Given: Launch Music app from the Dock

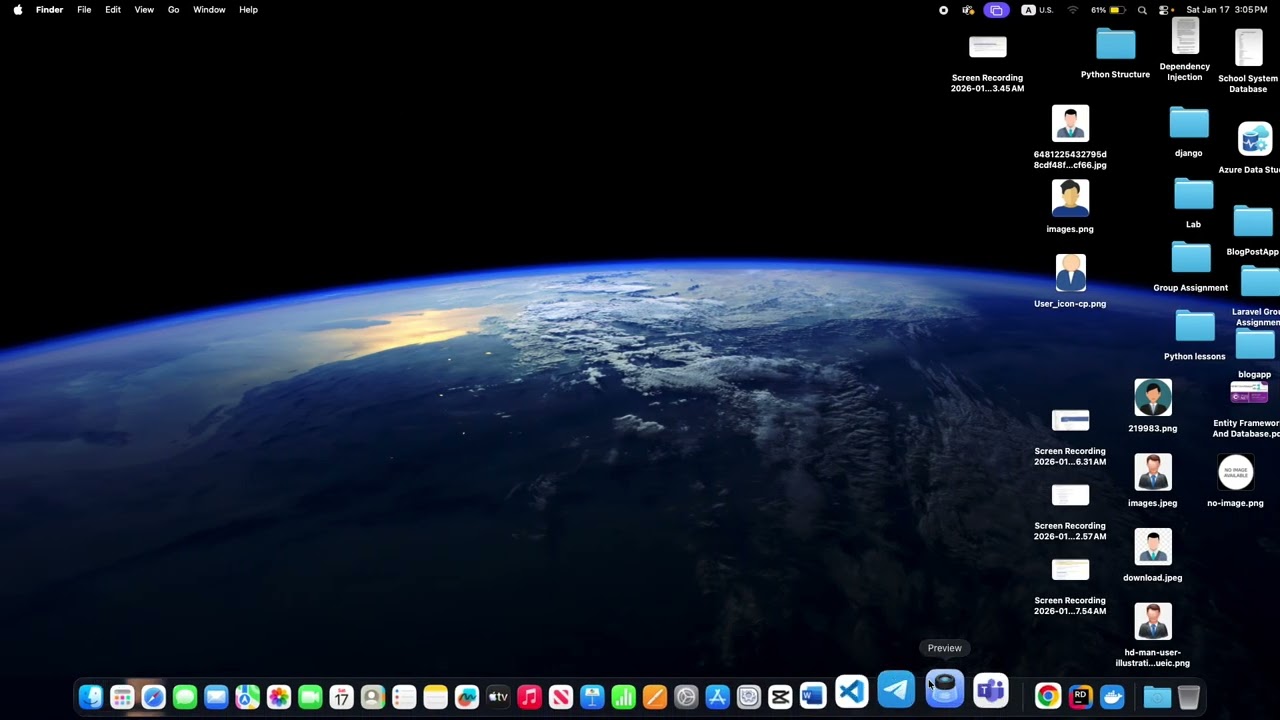Looking at the screenshot, I should (x=529, y=697).
